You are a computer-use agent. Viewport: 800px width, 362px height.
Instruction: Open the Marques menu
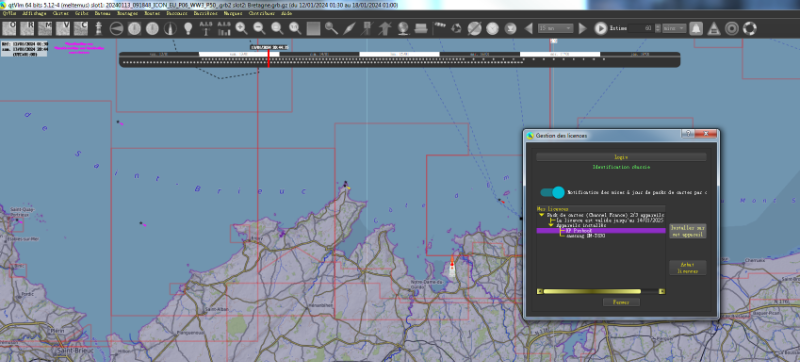[233, 13]
